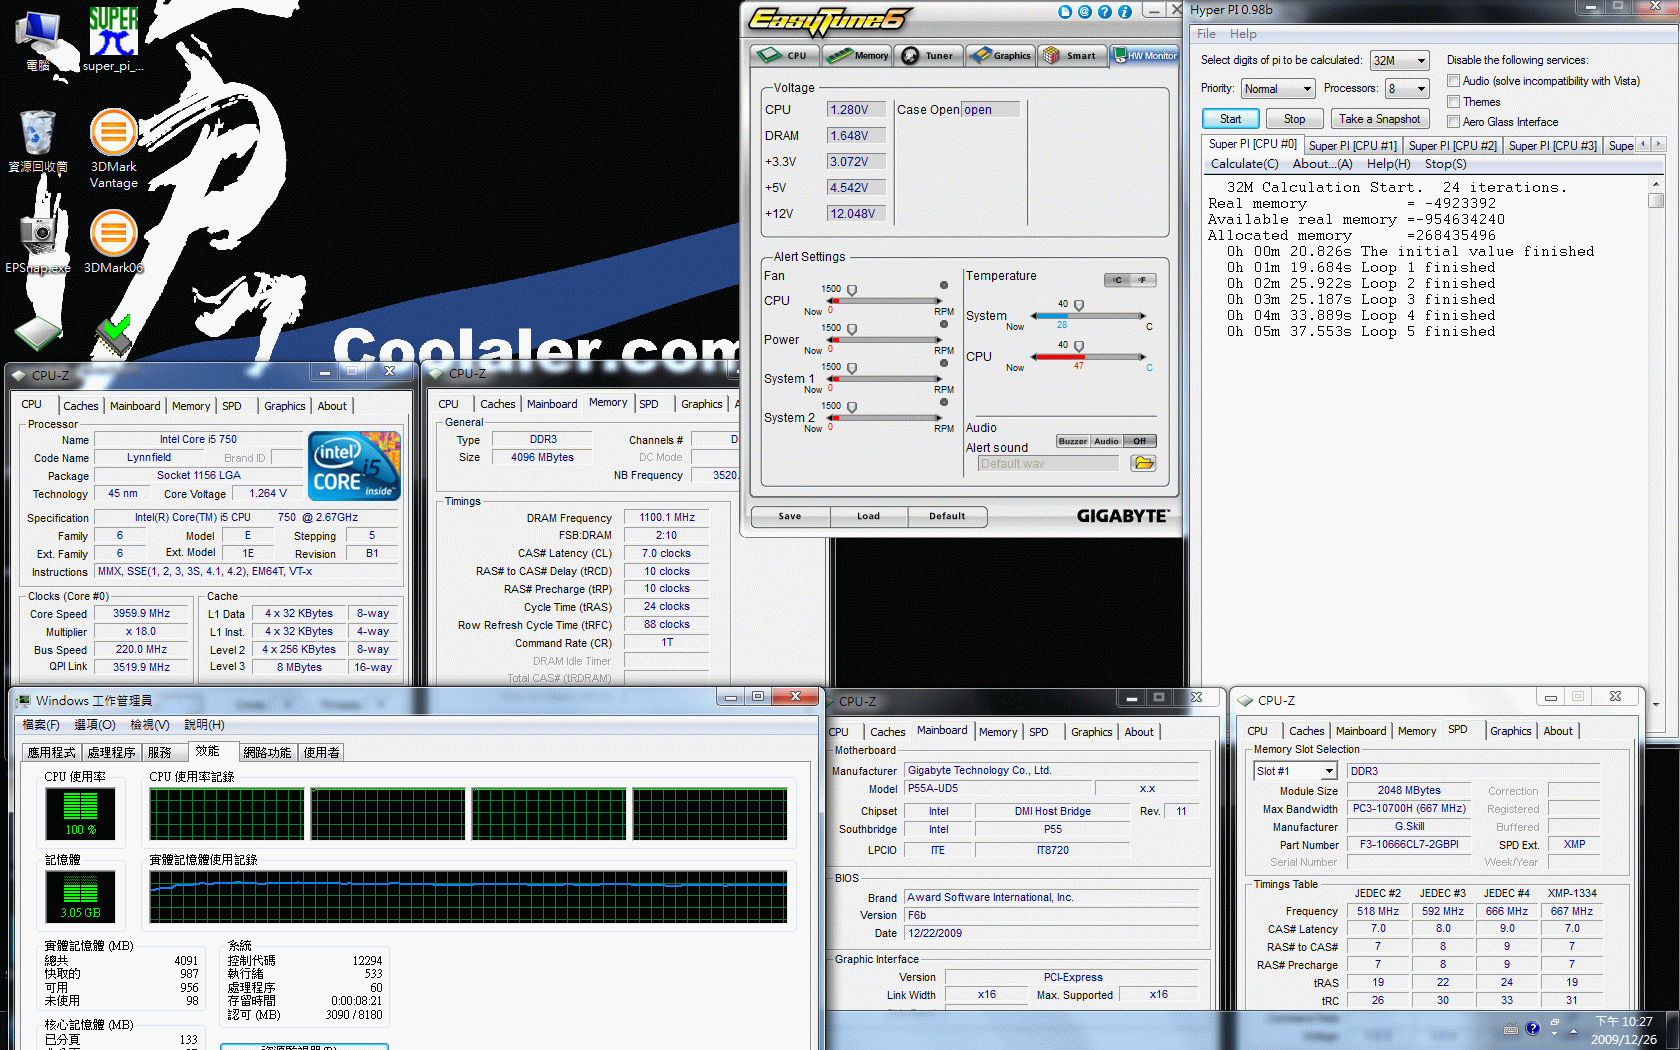
Task: Toggle Power fan alert indicator
Action: [x=943, y=324]
